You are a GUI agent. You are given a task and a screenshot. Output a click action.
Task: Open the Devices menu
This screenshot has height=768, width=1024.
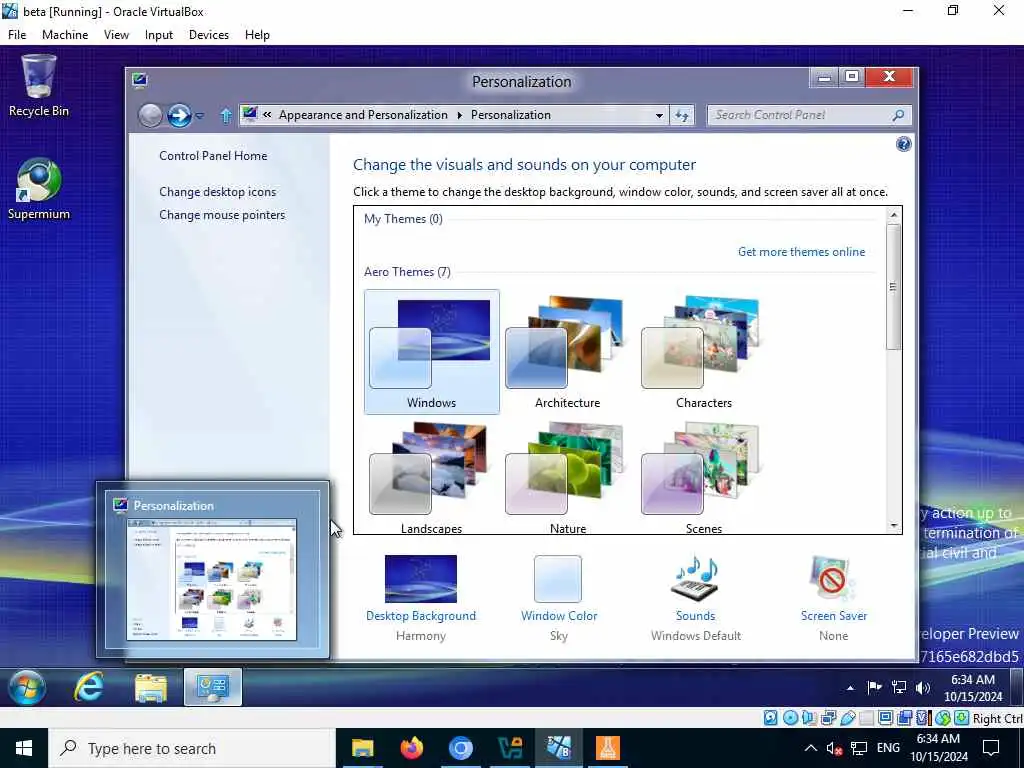(209, 35)
